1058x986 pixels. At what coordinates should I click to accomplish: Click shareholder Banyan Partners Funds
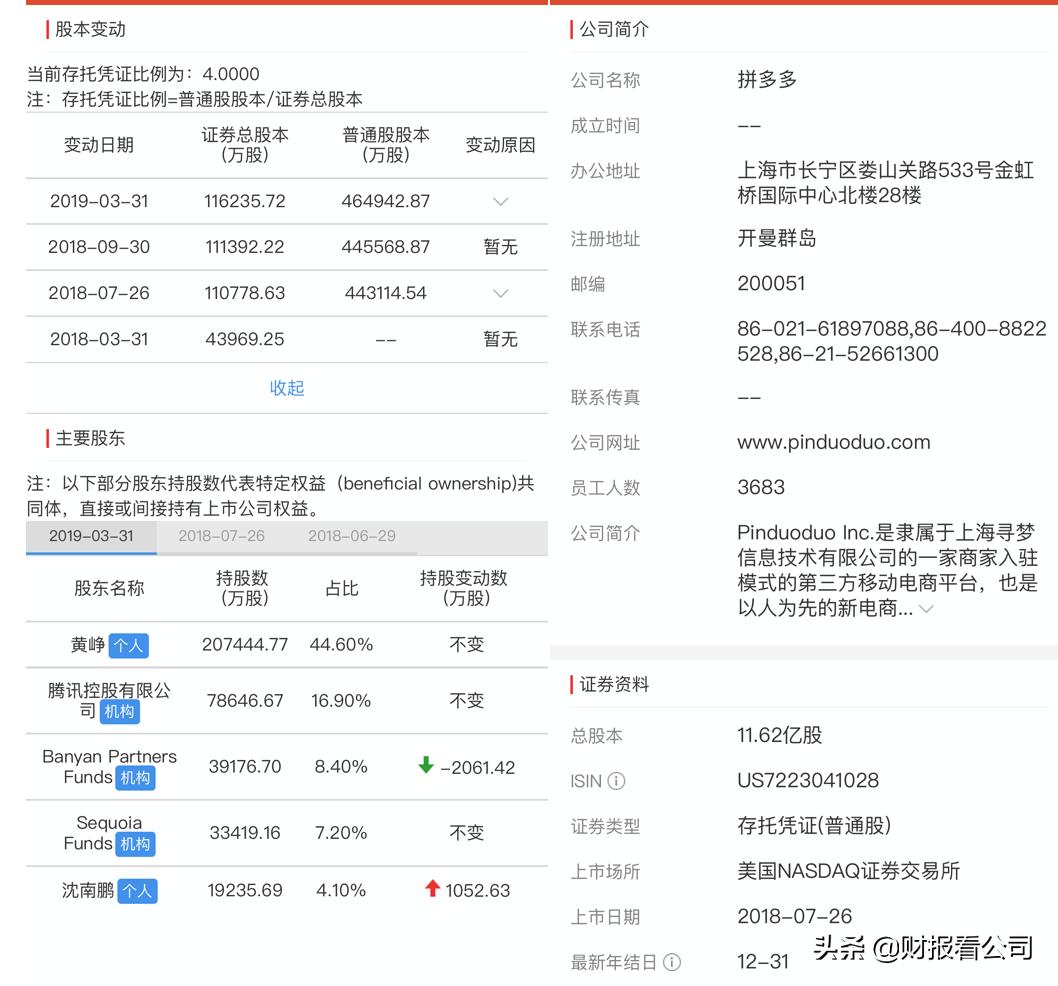click(x=109, y=766)
